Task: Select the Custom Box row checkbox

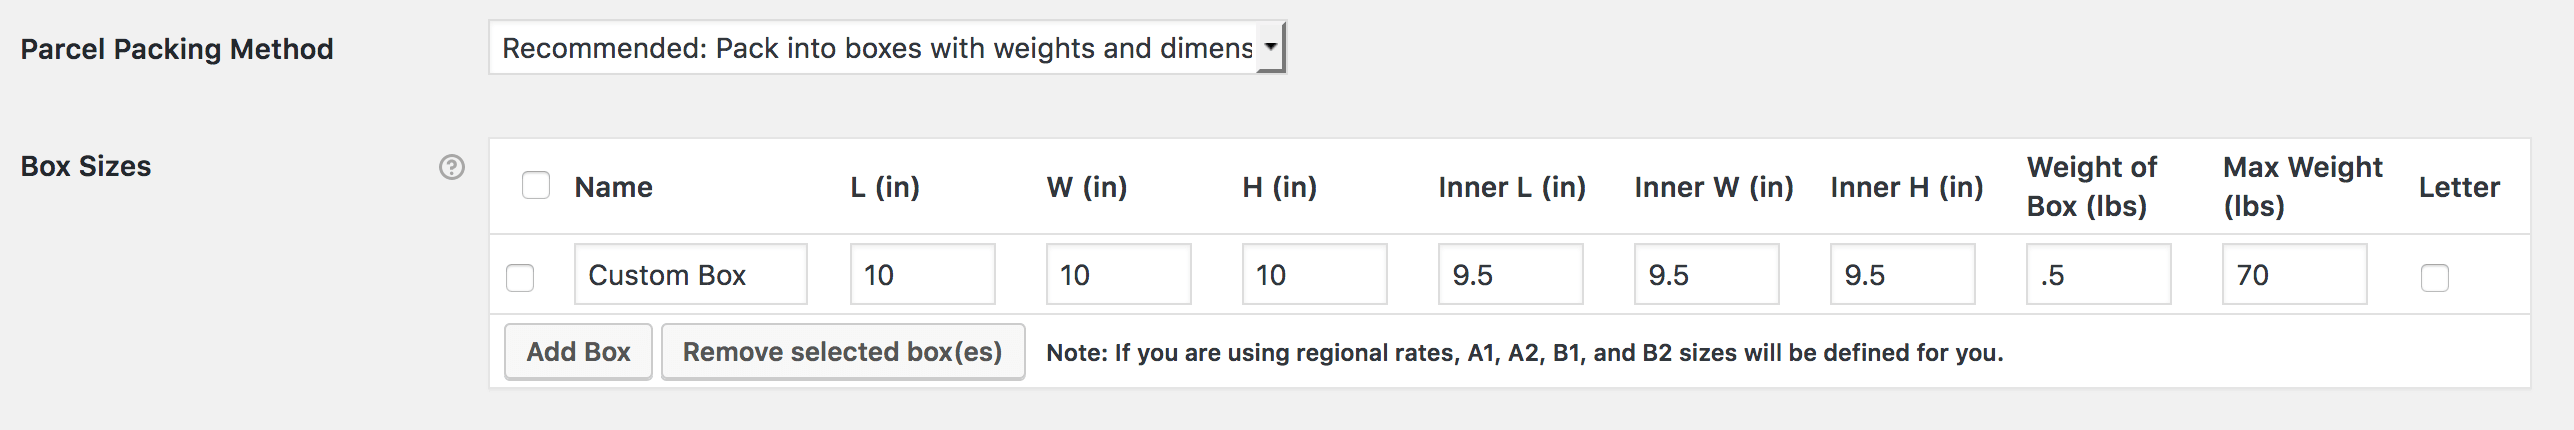Action: [520, 277]
